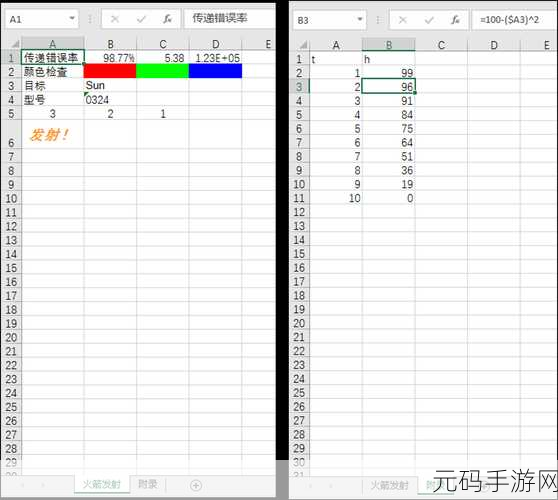The width and height of the screenshot is (558, 500).
Task: Select the cell showing 19
Action: coord(389,184)
